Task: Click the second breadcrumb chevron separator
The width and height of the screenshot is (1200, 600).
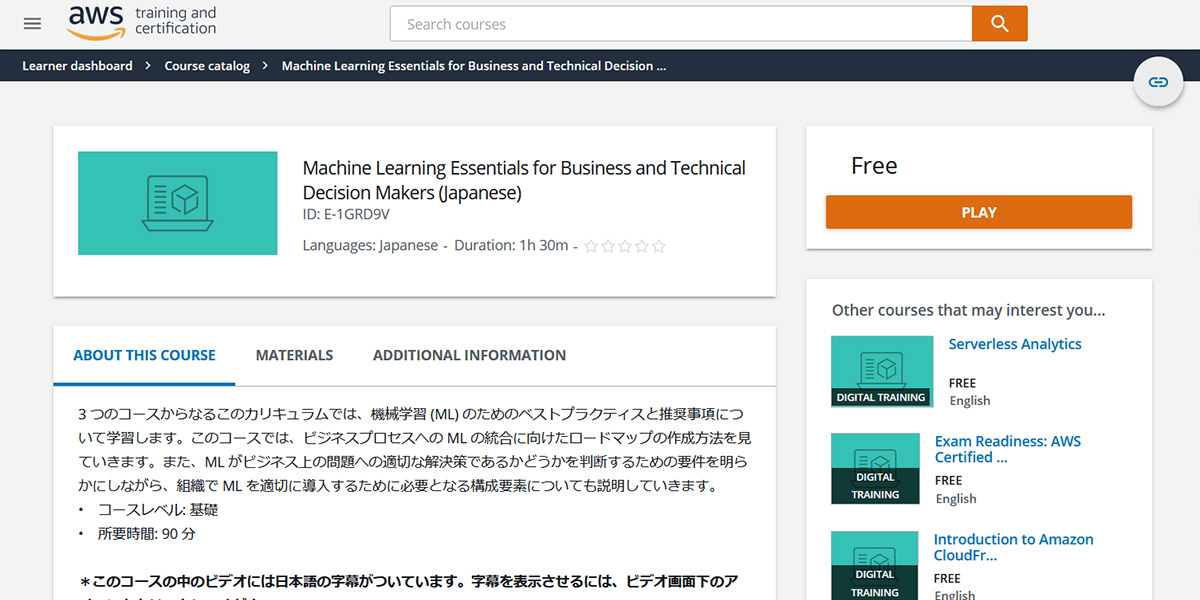Action: 266,66
